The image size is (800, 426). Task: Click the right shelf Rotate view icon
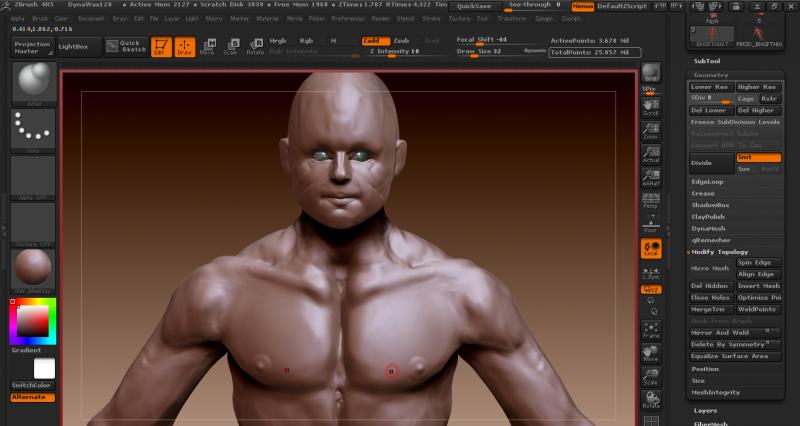(x=651, y=400)
